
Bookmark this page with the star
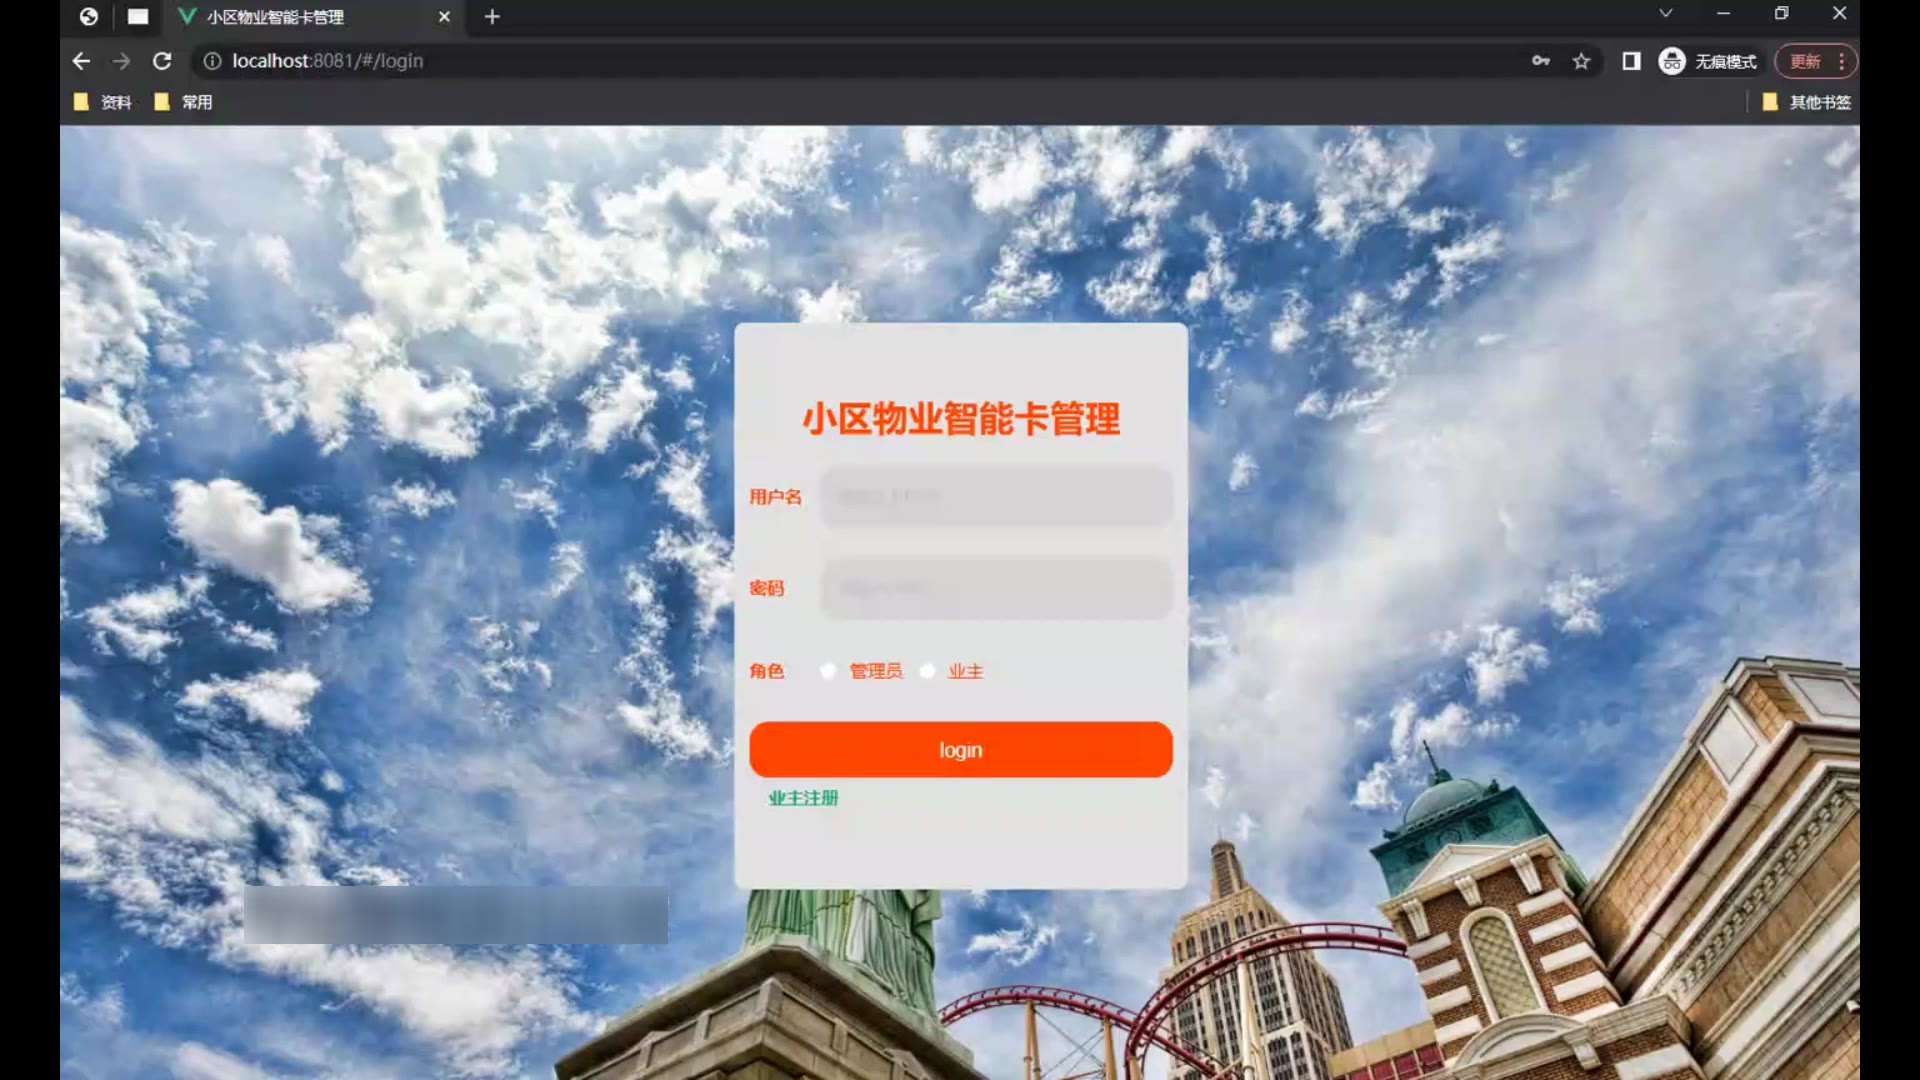[x=1581, y=61]
